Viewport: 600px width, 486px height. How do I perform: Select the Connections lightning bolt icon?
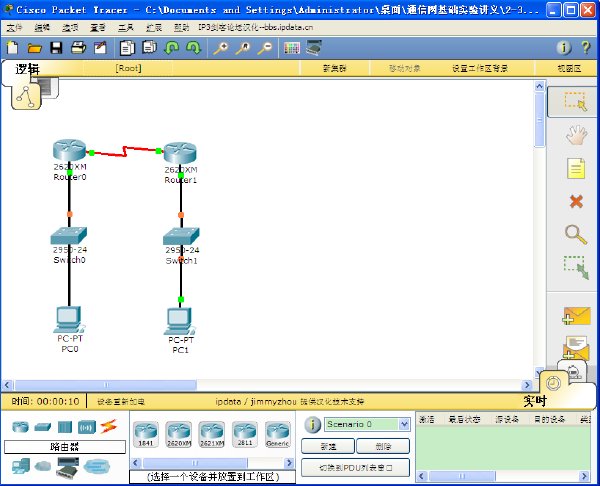coord(108,427)
